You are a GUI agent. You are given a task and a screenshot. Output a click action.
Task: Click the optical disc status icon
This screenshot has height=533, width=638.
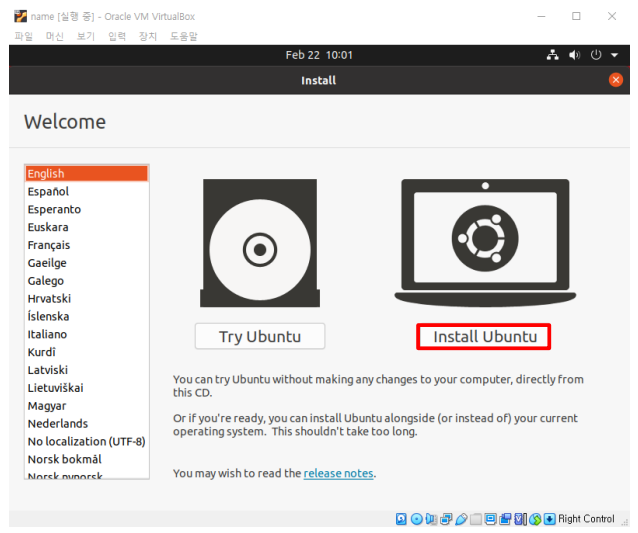[417, 519]
